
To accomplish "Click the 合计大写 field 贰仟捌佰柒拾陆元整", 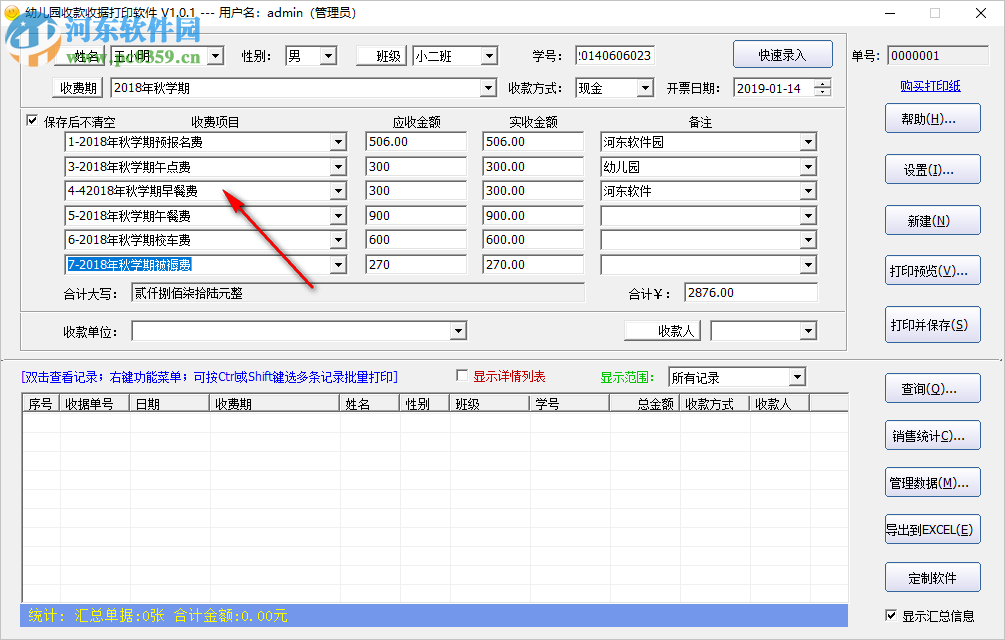I will tap(358, 293).
